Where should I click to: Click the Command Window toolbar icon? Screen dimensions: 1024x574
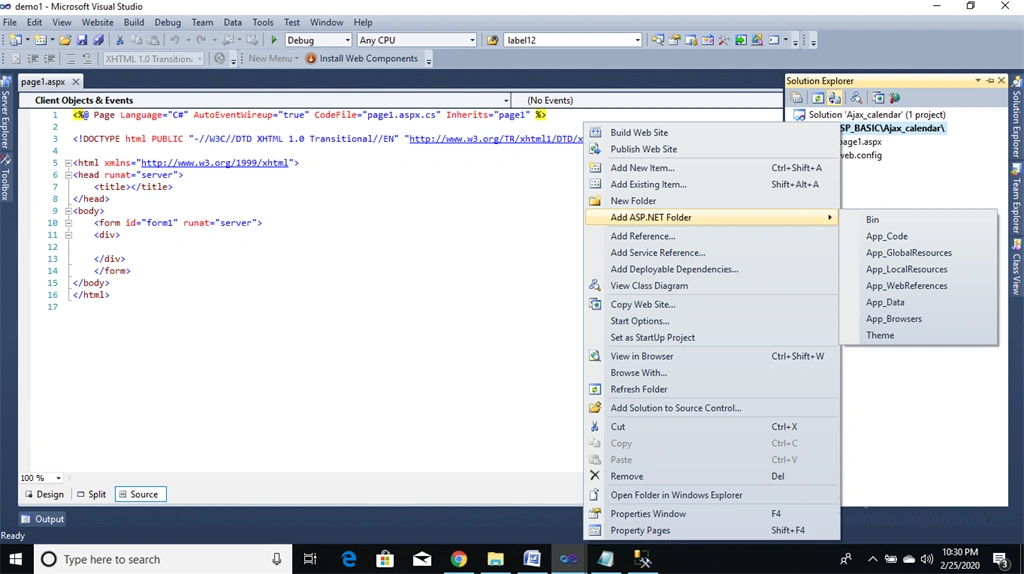(774, 40)
